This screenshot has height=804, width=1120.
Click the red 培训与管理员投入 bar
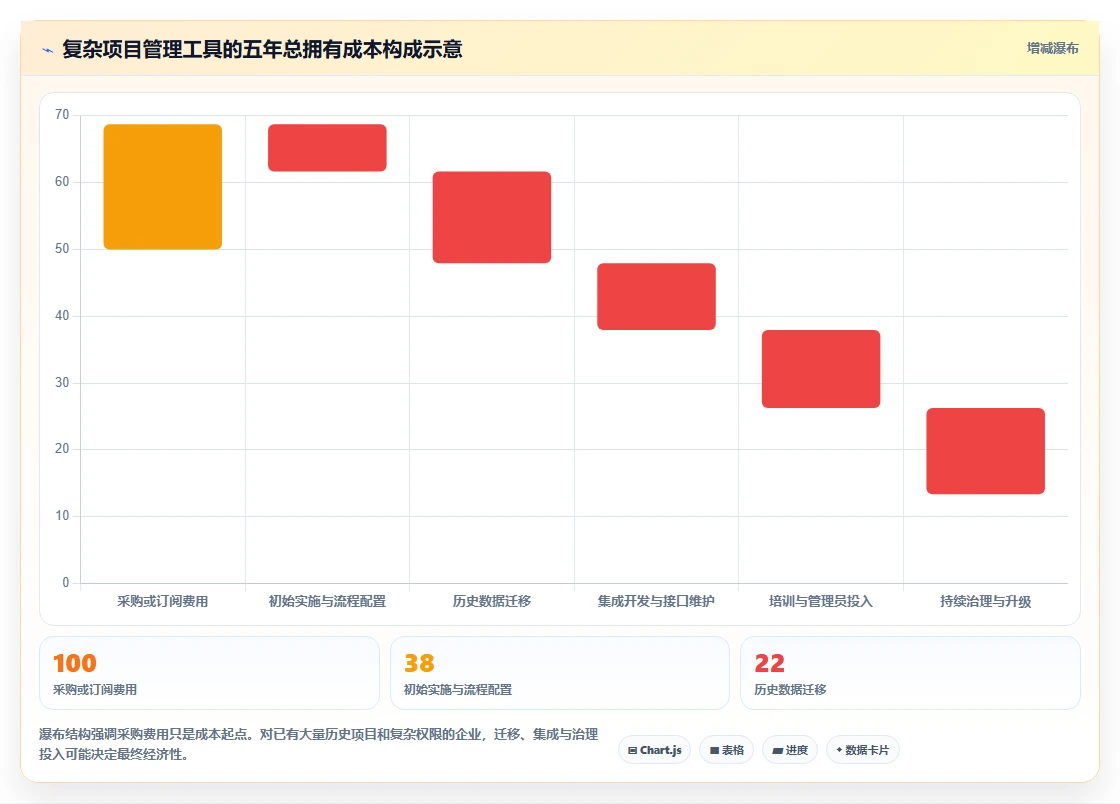click(x=821, y=369)
